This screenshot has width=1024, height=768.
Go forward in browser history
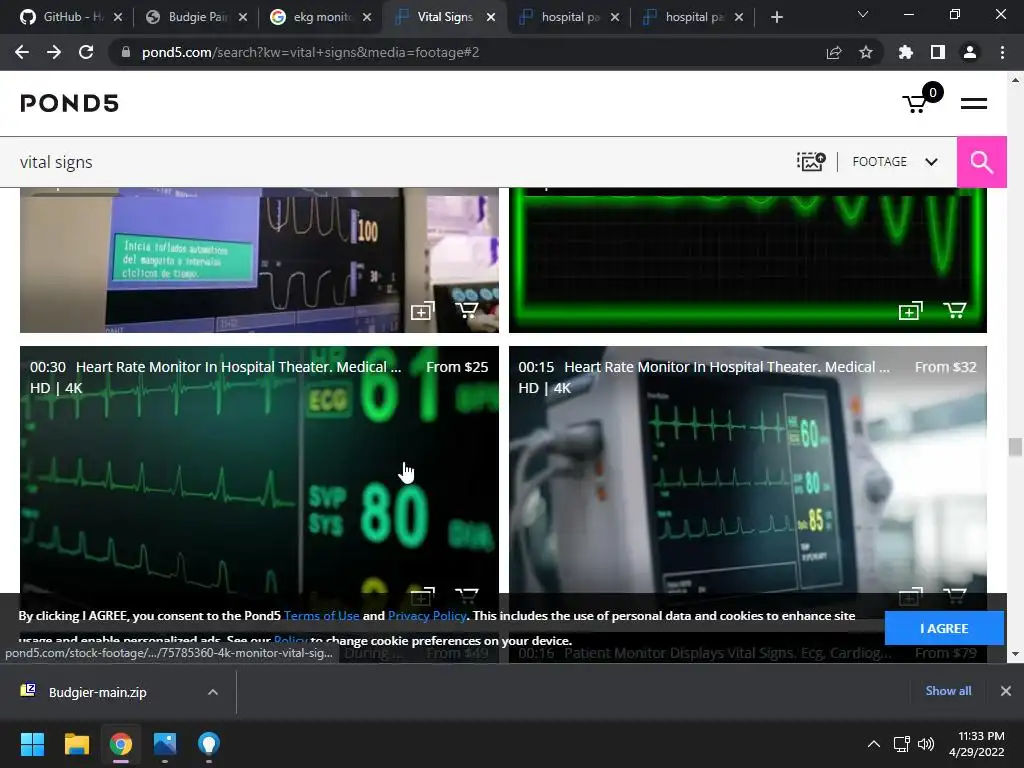[54, 52]
